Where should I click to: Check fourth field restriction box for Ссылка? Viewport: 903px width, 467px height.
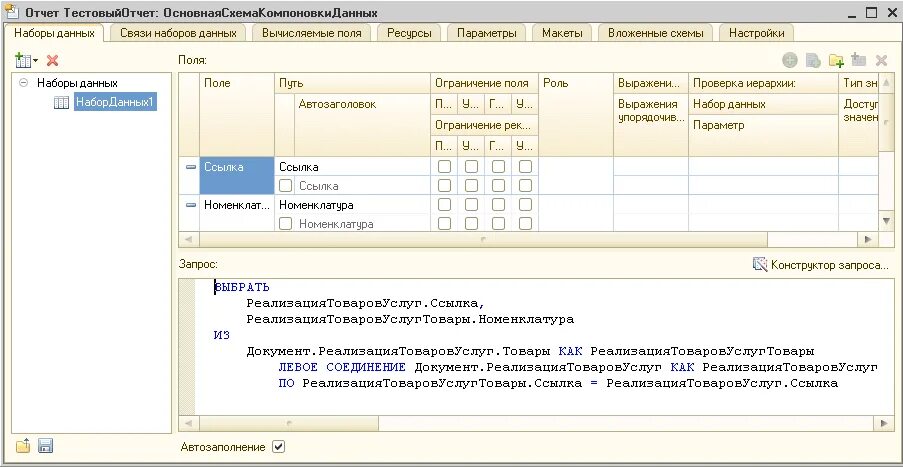[525, 166]
